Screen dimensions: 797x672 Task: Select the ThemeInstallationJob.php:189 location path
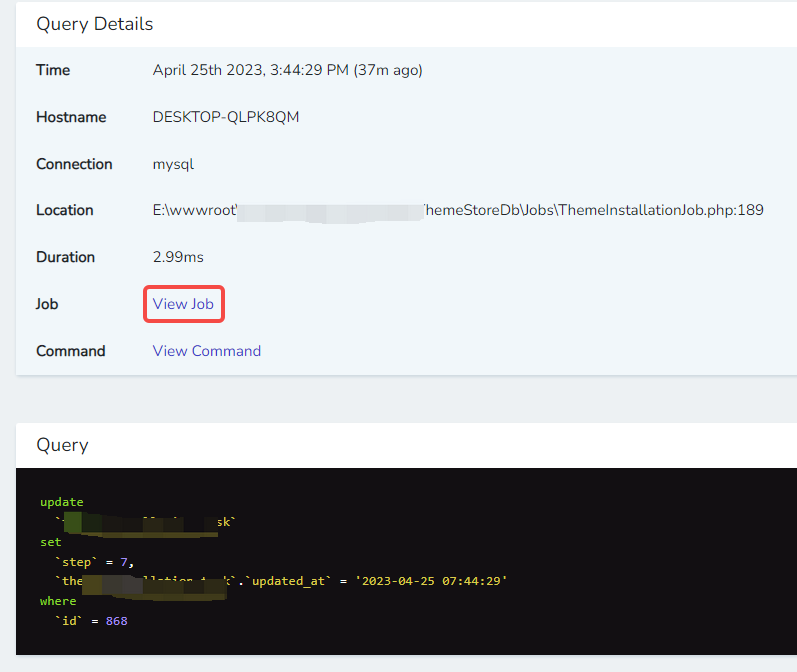pos(458,210)
